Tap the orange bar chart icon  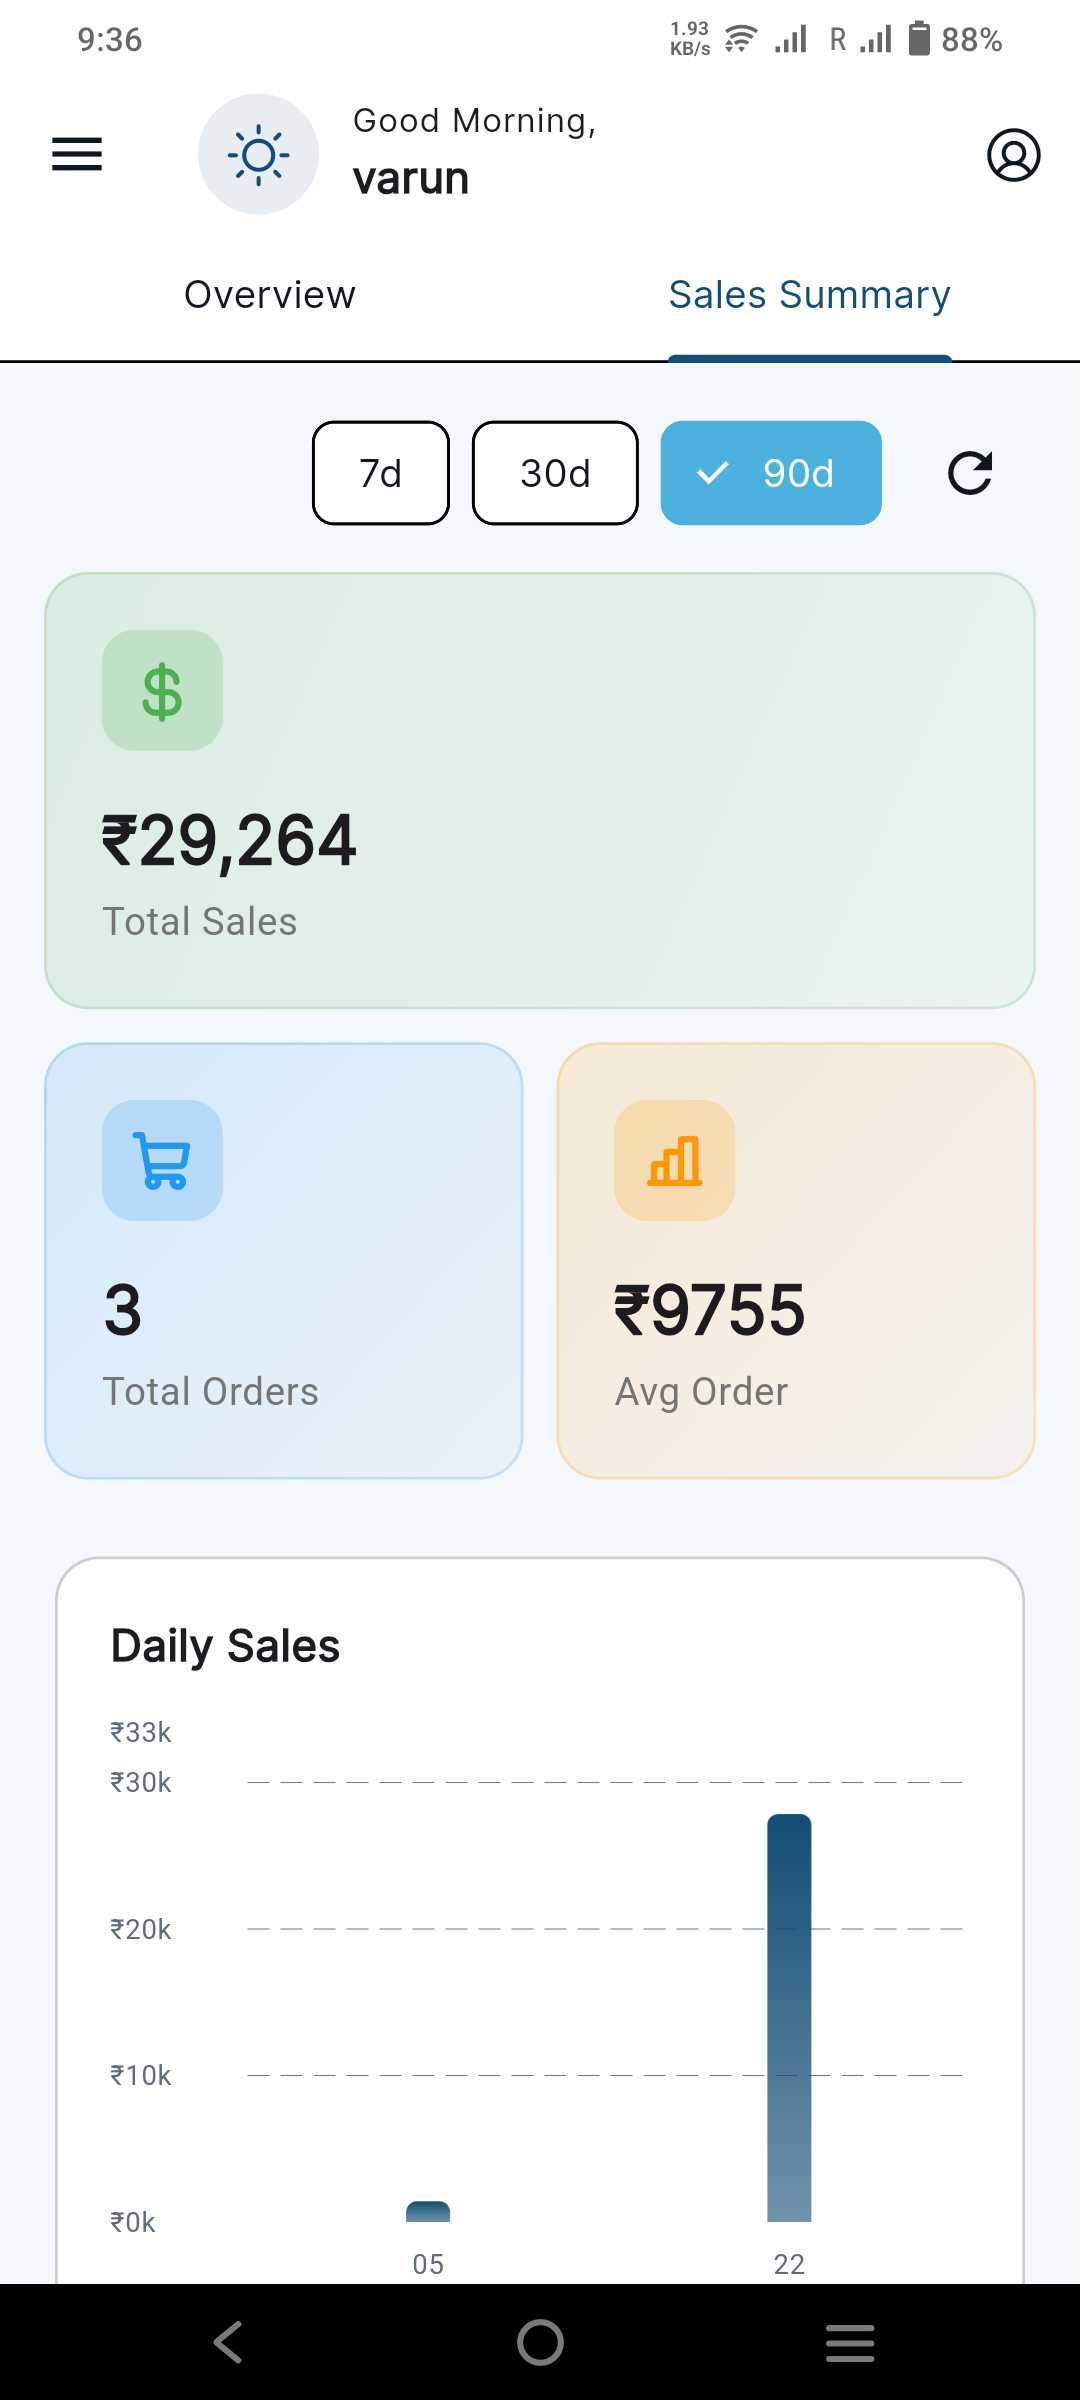(x=675, y=1160)
